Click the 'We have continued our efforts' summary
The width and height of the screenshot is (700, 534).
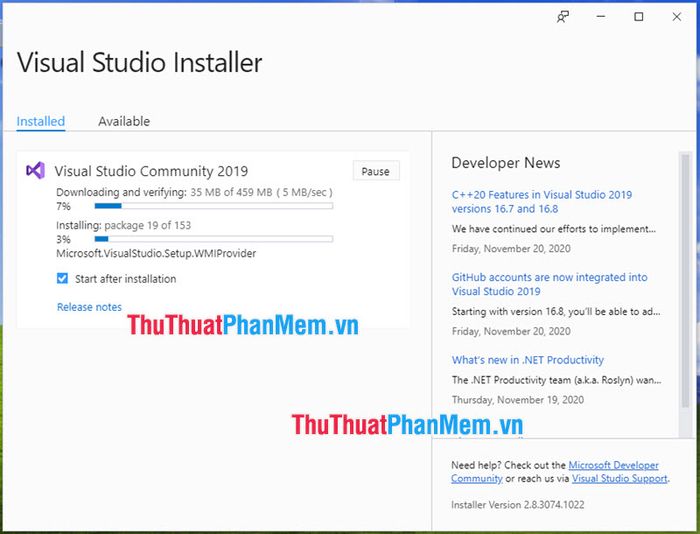(554, 229)
